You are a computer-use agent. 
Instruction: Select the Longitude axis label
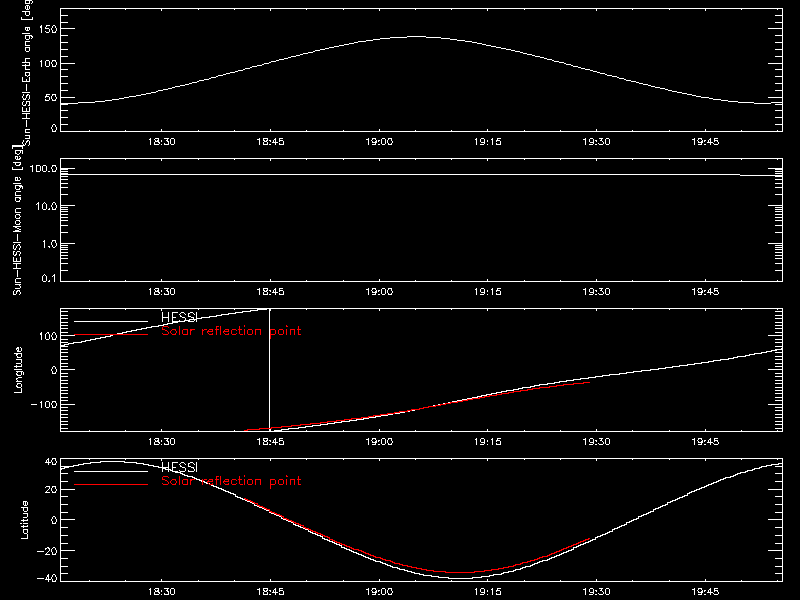(x=18, y=370)
